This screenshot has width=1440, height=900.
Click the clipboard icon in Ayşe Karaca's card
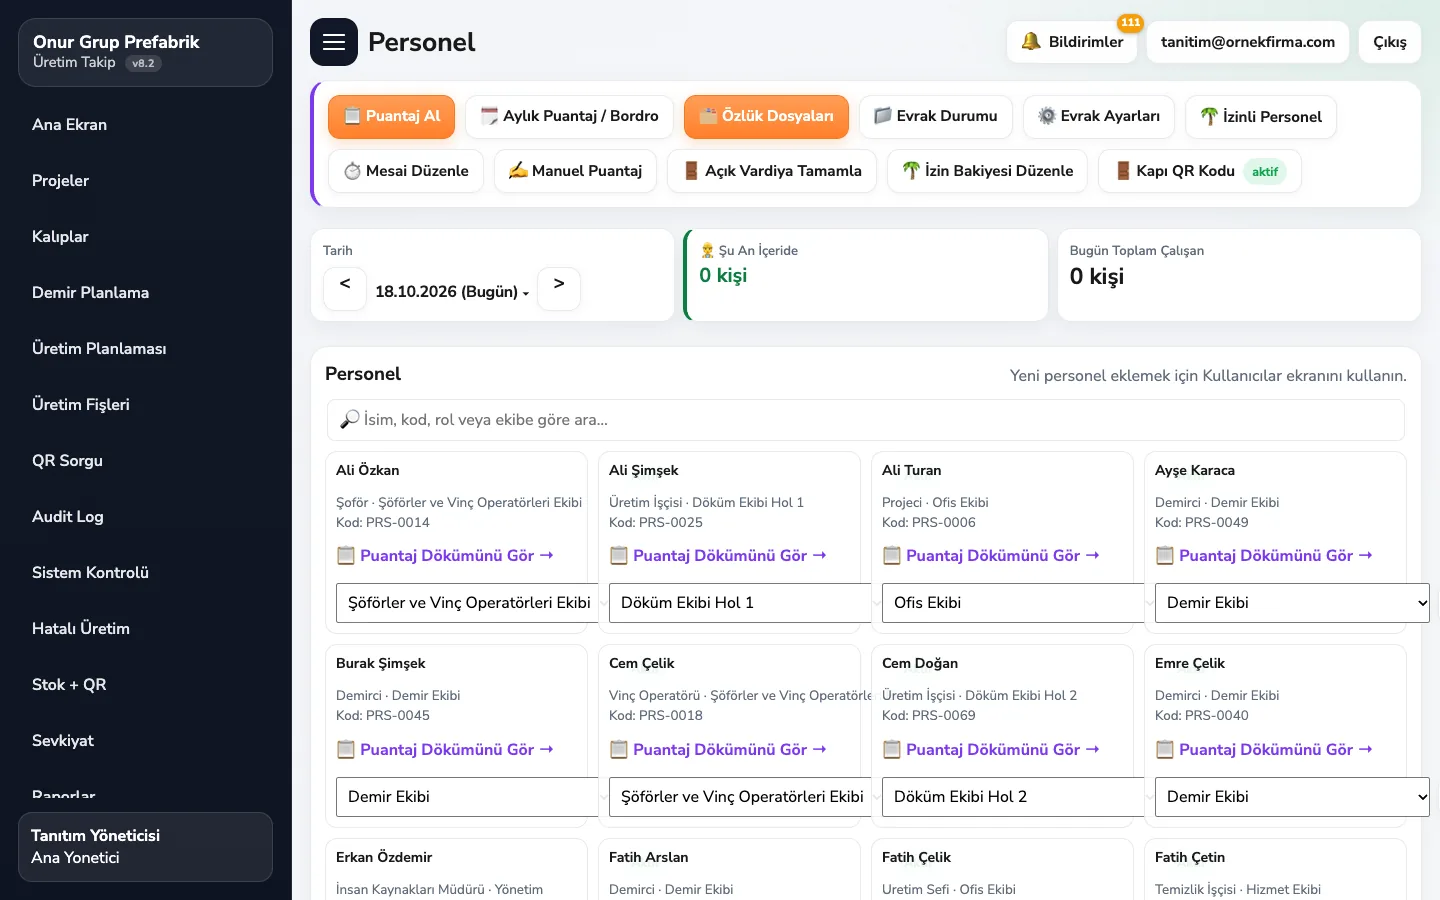1165,555
